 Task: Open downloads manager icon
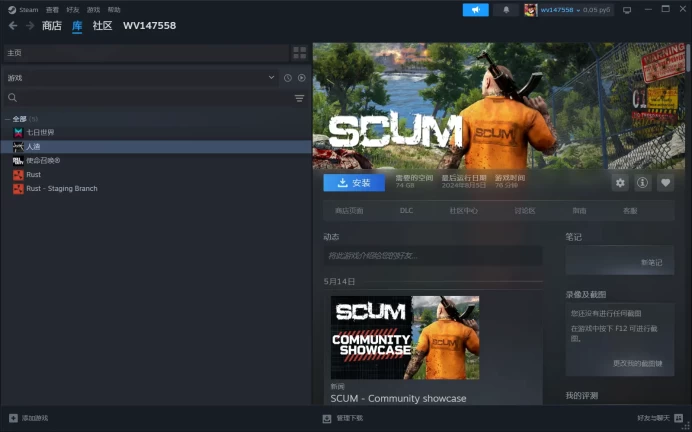tap(327, 418)
